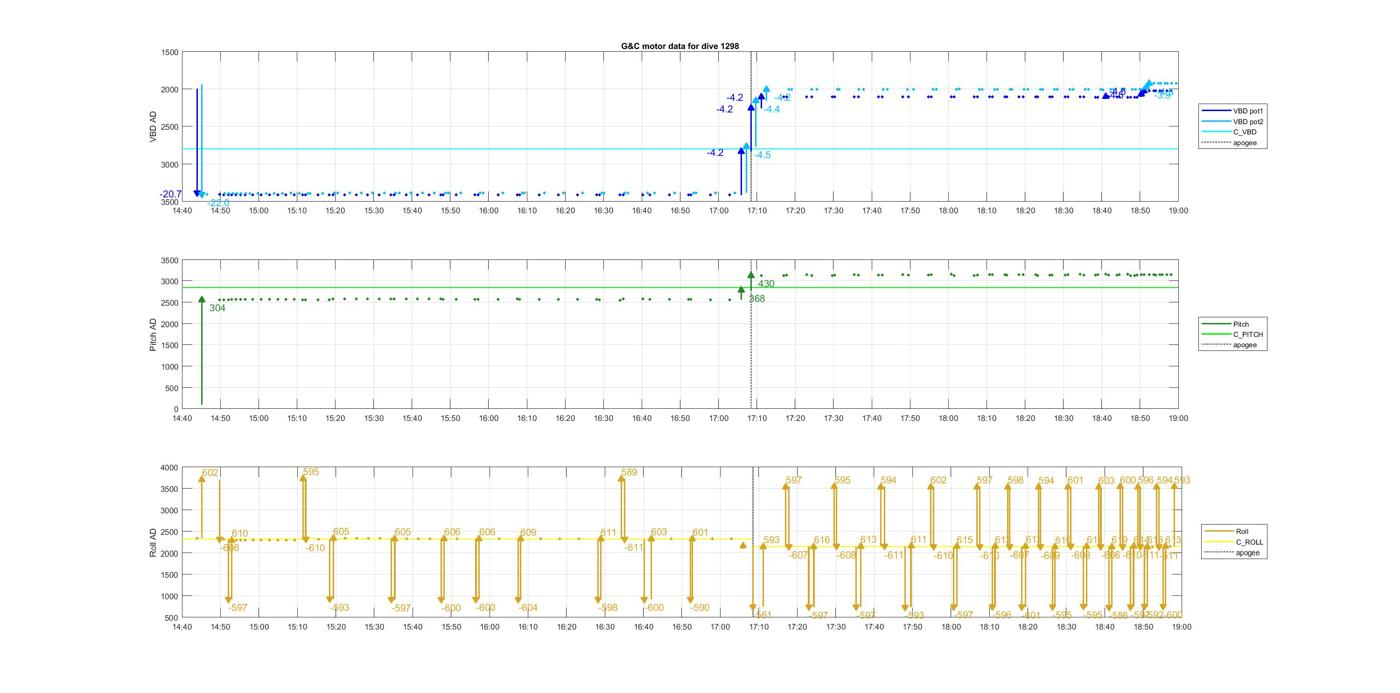
Task: Click the "19:00" time tick under VBD plot
Action: [x=1178, y=211]
